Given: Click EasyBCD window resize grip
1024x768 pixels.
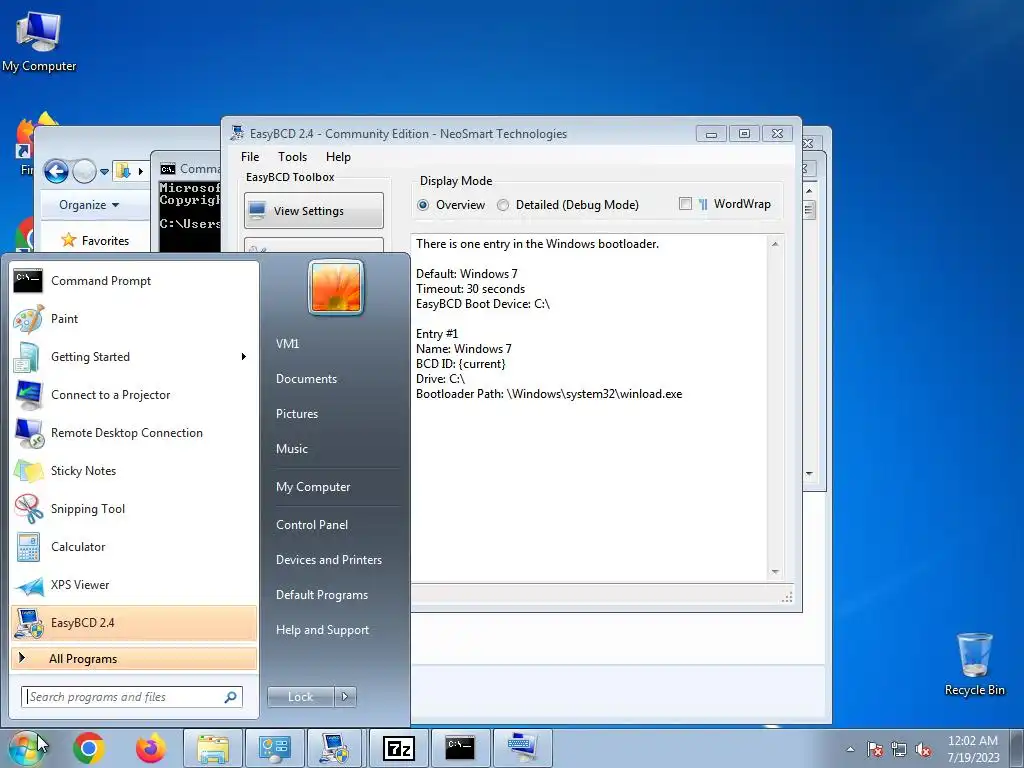Looking at the screenshot, I should 788,597.
